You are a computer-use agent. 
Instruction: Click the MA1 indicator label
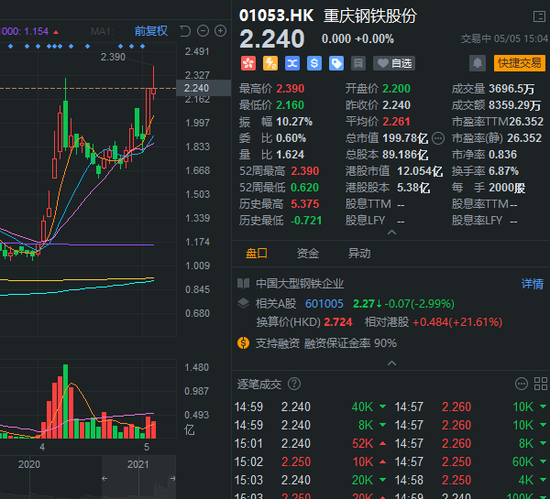(102, 32)
